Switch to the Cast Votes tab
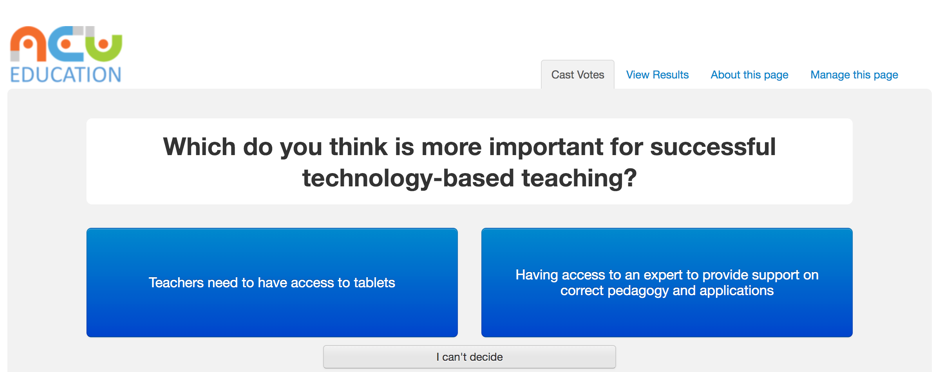The height and width of the screenshot is (372, 940). tap(577, 75)
